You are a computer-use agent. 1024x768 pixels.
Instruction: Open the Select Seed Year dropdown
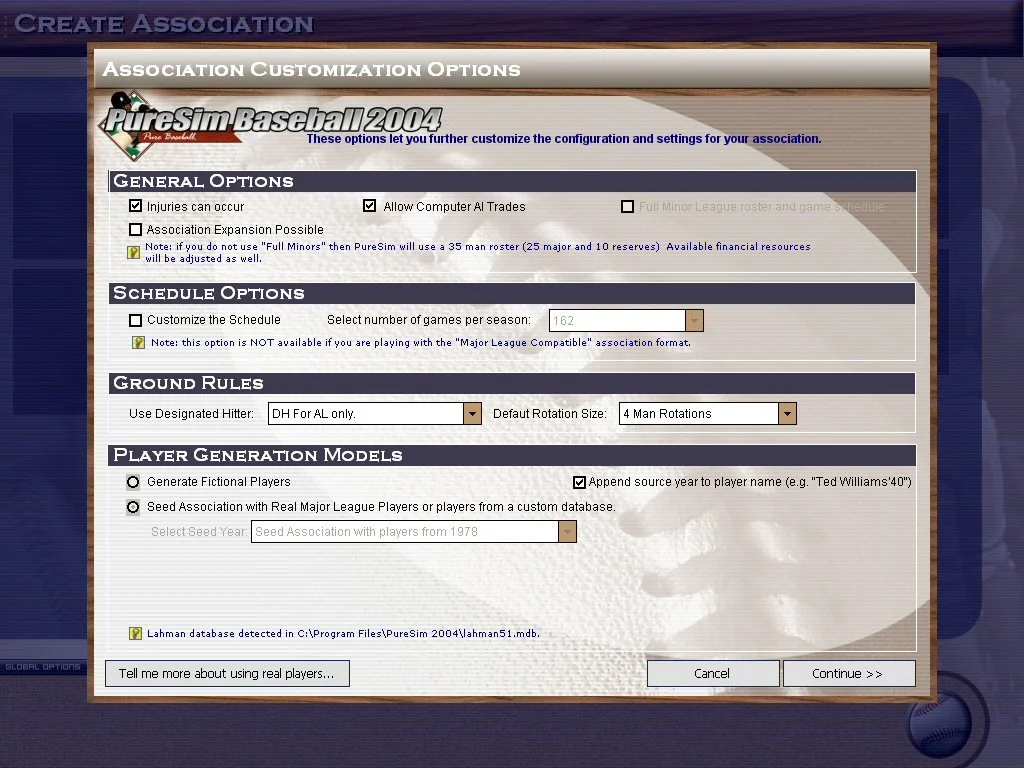[x=567, y=532]
